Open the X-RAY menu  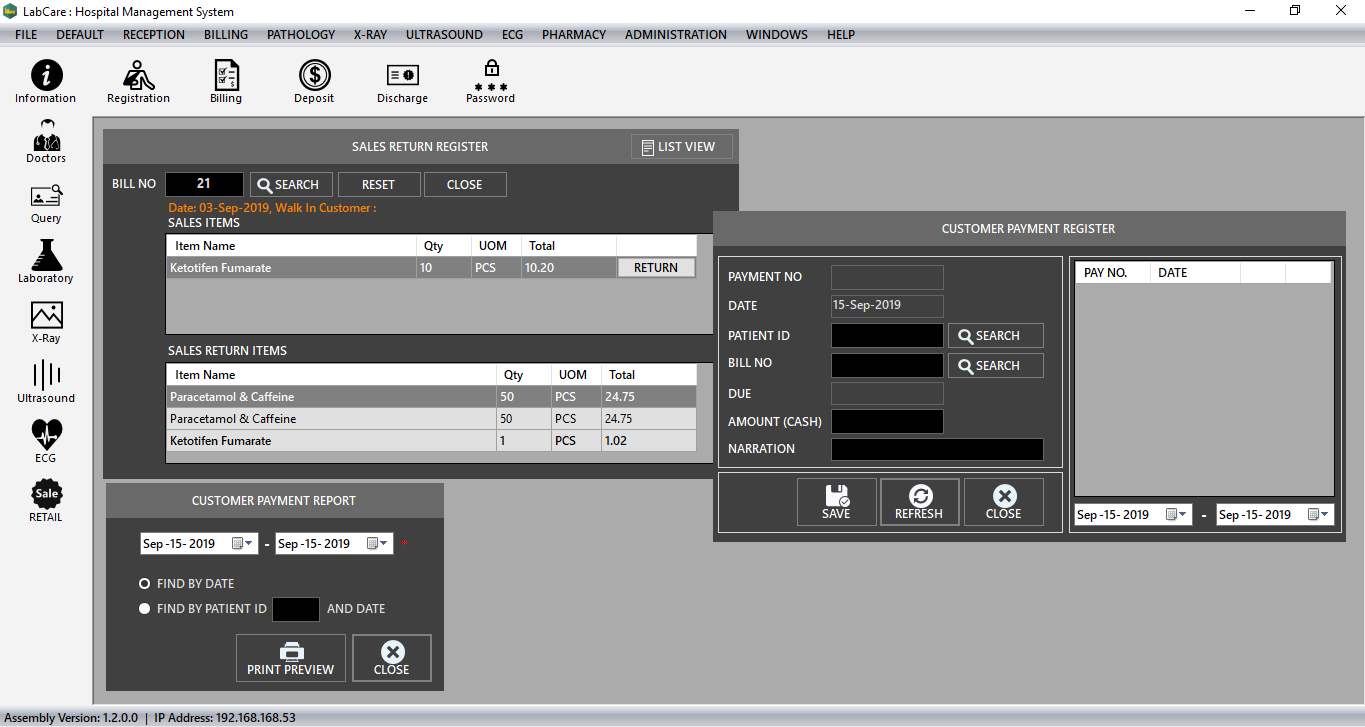point(370,34)
